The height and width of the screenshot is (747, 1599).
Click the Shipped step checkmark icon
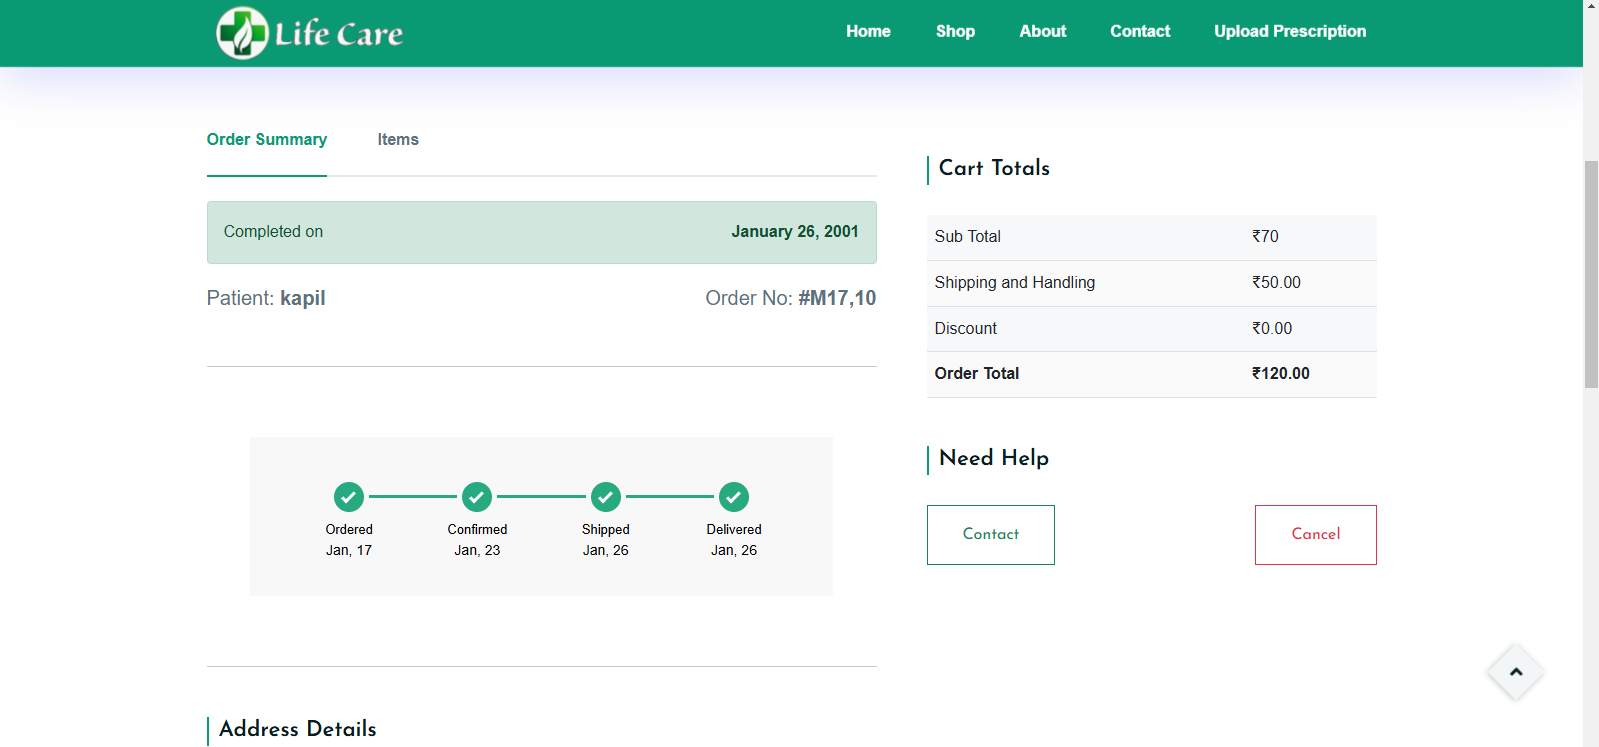click(x=606, y=496)
